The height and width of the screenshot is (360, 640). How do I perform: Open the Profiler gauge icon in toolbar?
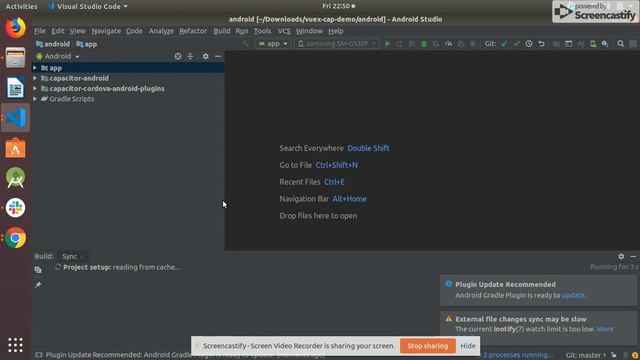[x=449, y=44]
